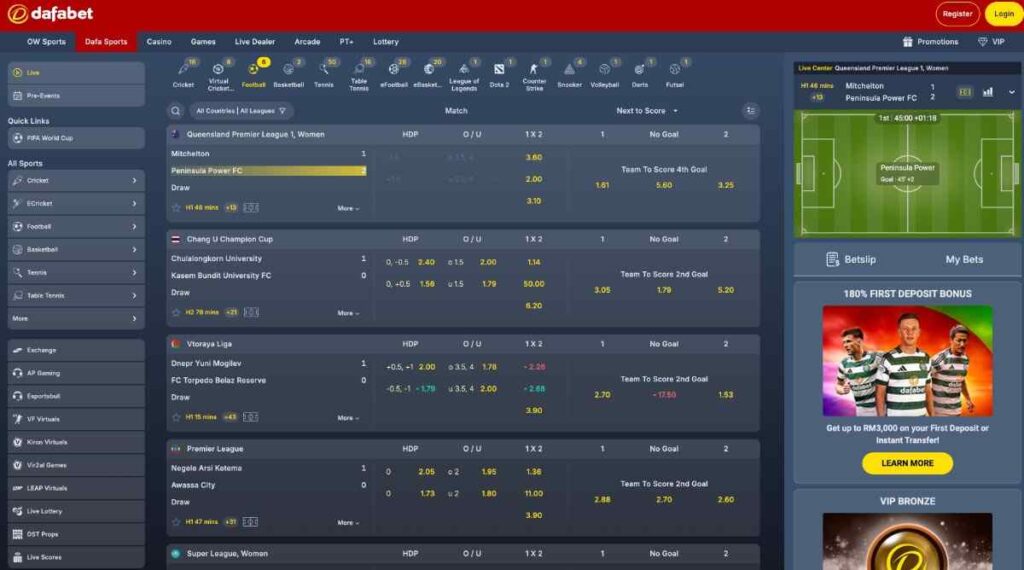1024x570 pixels.
Task: Select the Snooker sport icon
Action: pos(569,74)
